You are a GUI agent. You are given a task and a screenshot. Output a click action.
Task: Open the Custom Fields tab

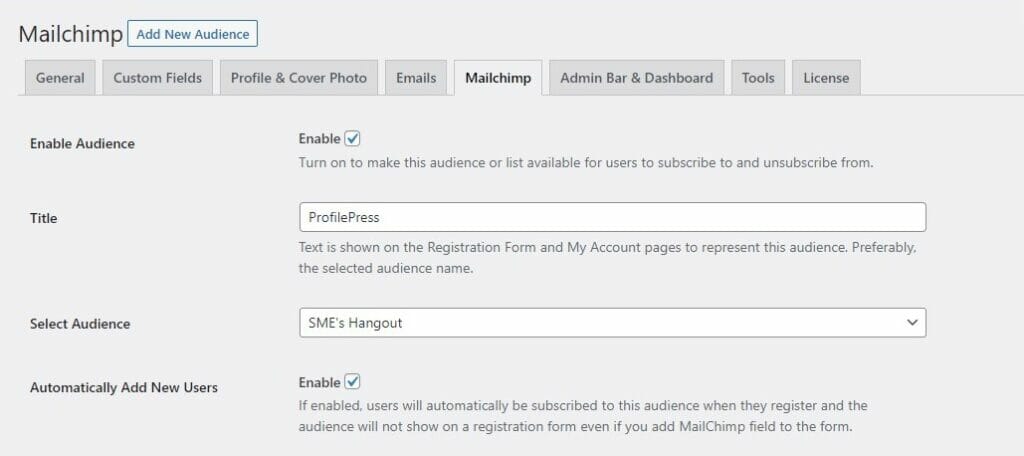click(157, 78)
